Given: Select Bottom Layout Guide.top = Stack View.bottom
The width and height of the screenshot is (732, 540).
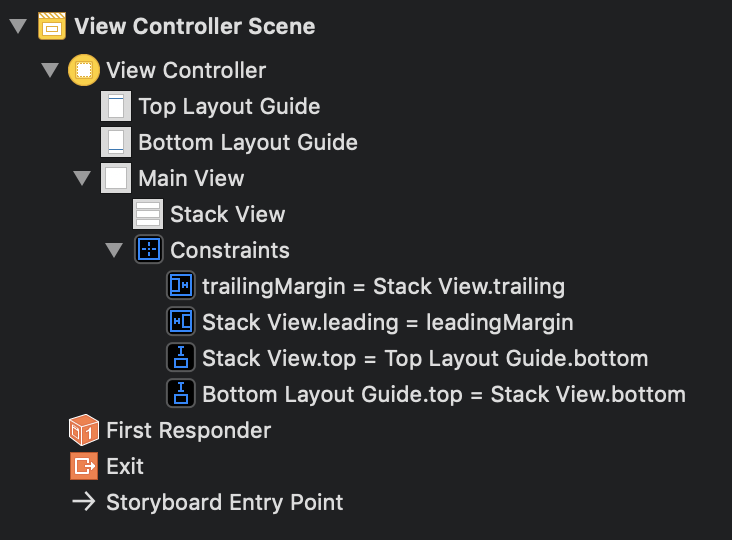Looking at the screenshot, I should click(426, 394).
